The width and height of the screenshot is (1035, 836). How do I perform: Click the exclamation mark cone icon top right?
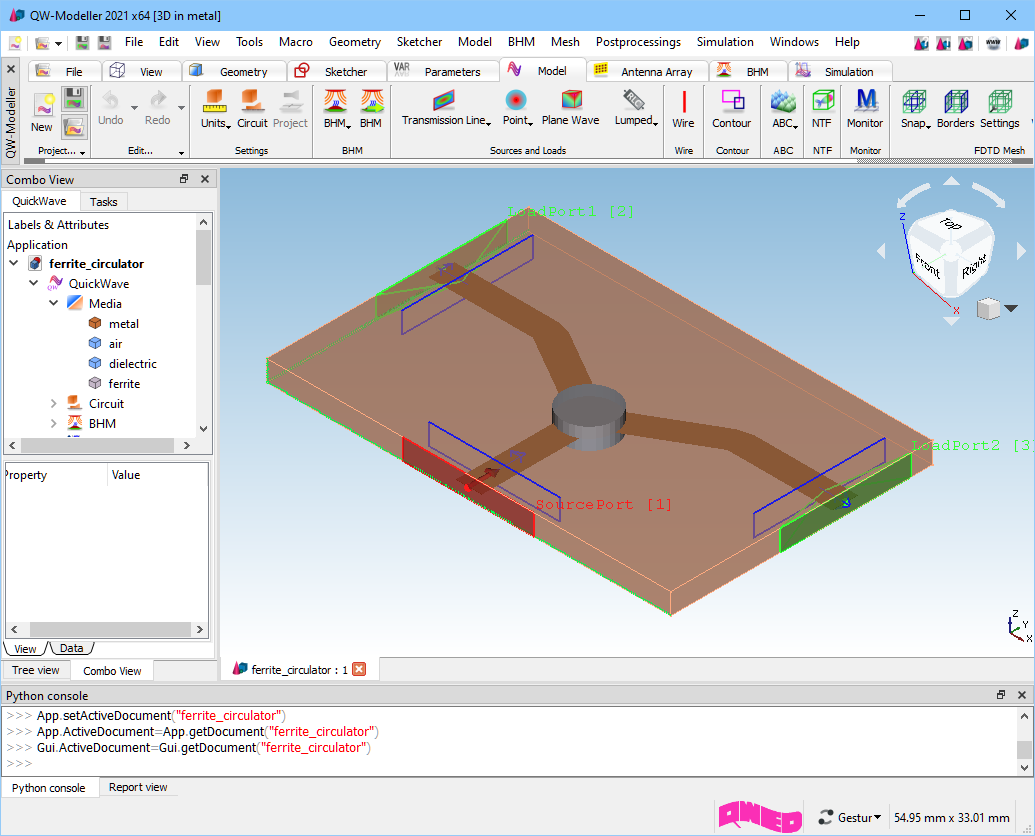pos(943,43)
